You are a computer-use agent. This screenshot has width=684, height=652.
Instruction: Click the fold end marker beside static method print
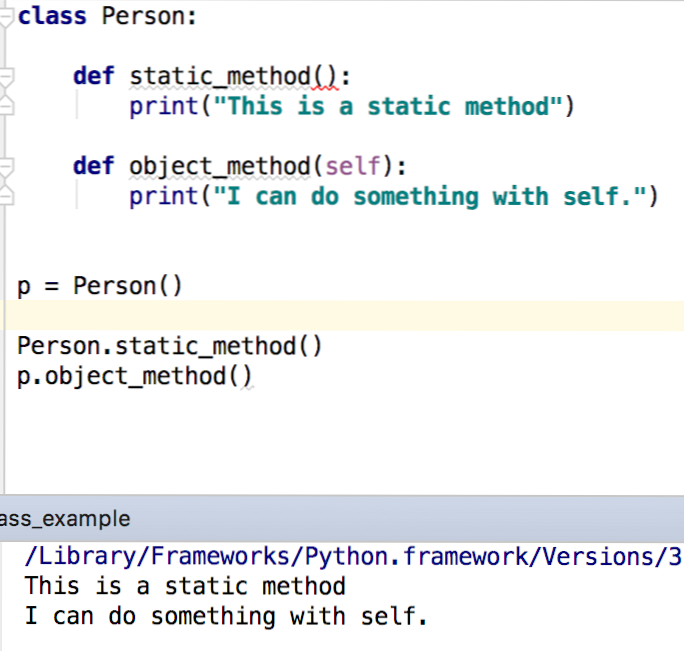(6, 106)
